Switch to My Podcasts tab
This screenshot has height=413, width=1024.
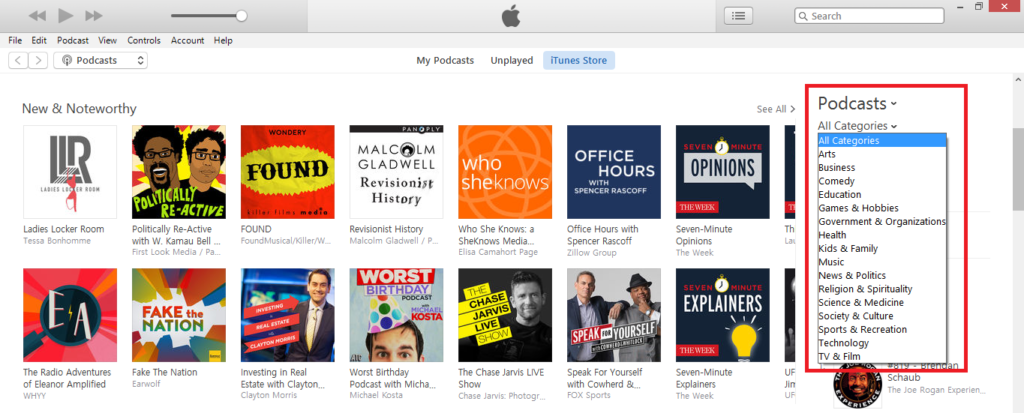click(445, 60)
